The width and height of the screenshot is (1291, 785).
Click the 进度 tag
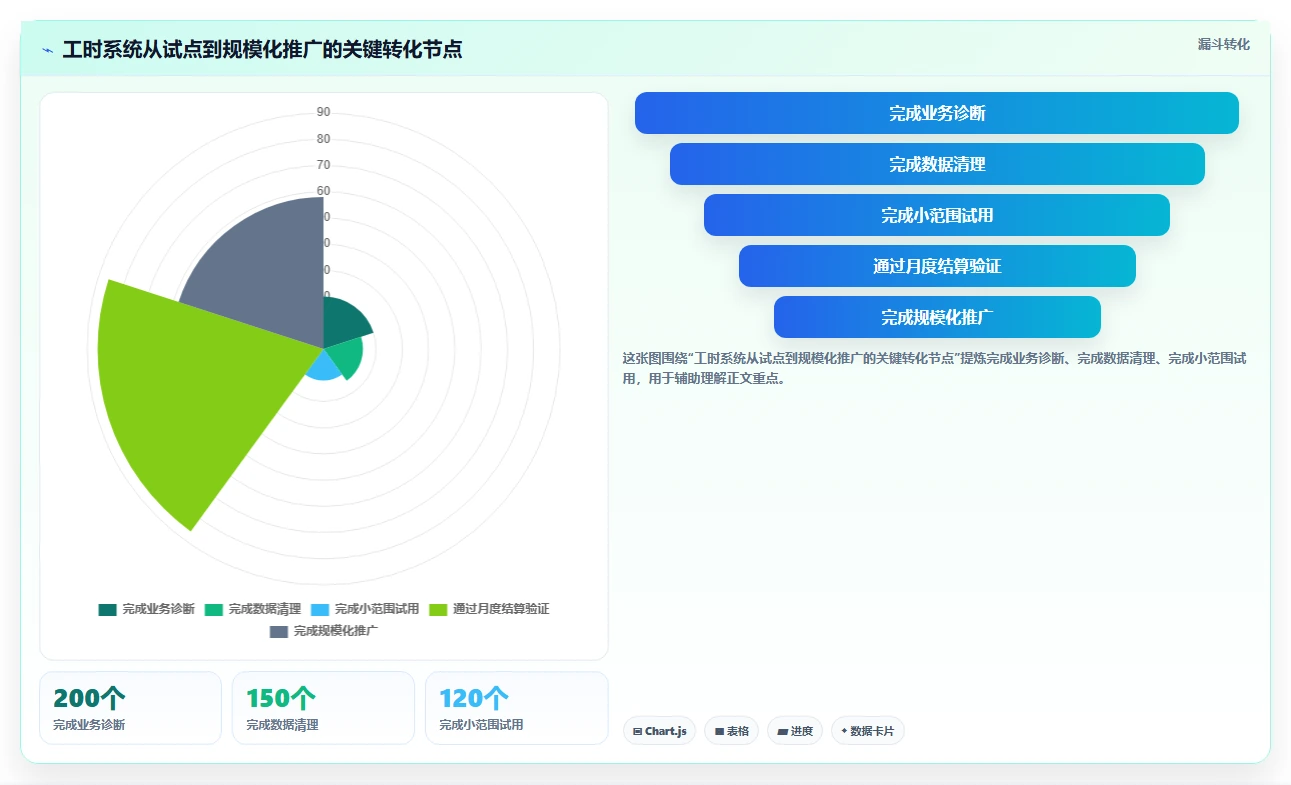coord(795,731)
